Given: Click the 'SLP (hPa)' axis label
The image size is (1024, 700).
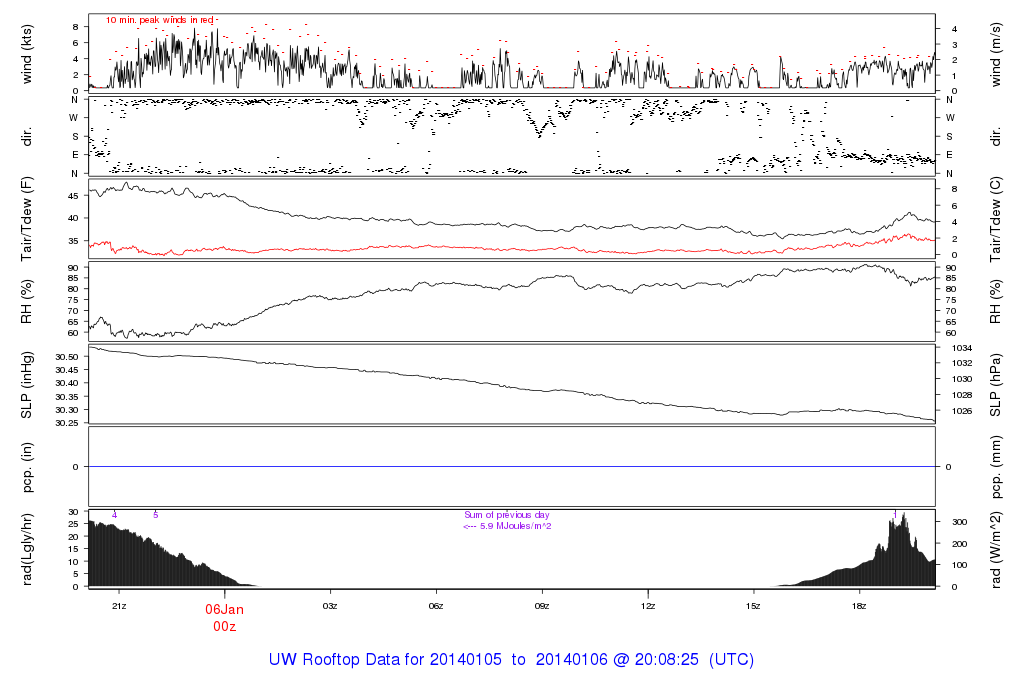Looking at the screenshot, I should pyautogui.click(x=996, y=384).
